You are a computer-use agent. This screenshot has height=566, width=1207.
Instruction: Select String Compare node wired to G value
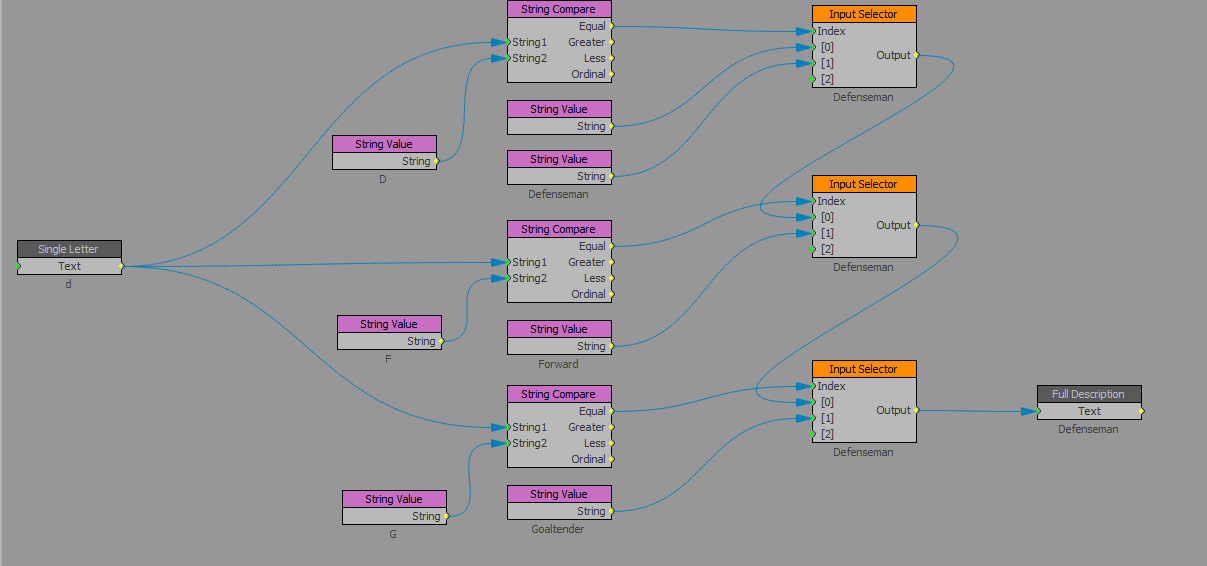[x=559, y=394]
